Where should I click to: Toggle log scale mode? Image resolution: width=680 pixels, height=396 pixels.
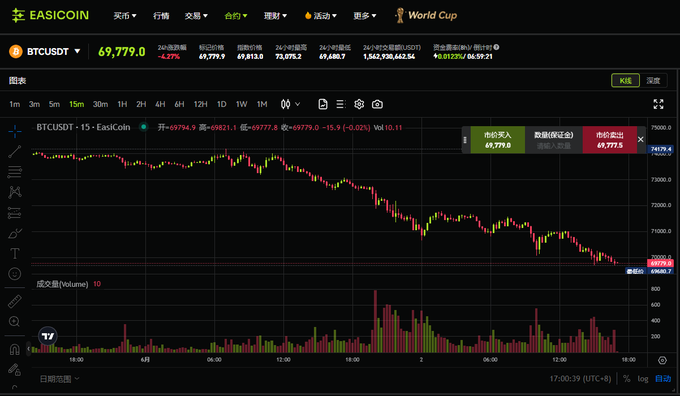click(x=643, y=379)
